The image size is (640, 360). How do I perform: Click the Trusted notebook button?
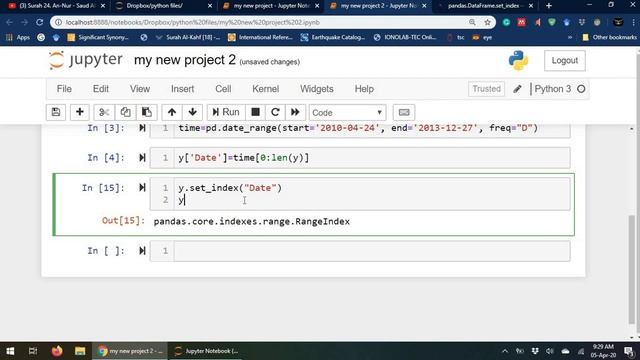[x=486, y=89]
